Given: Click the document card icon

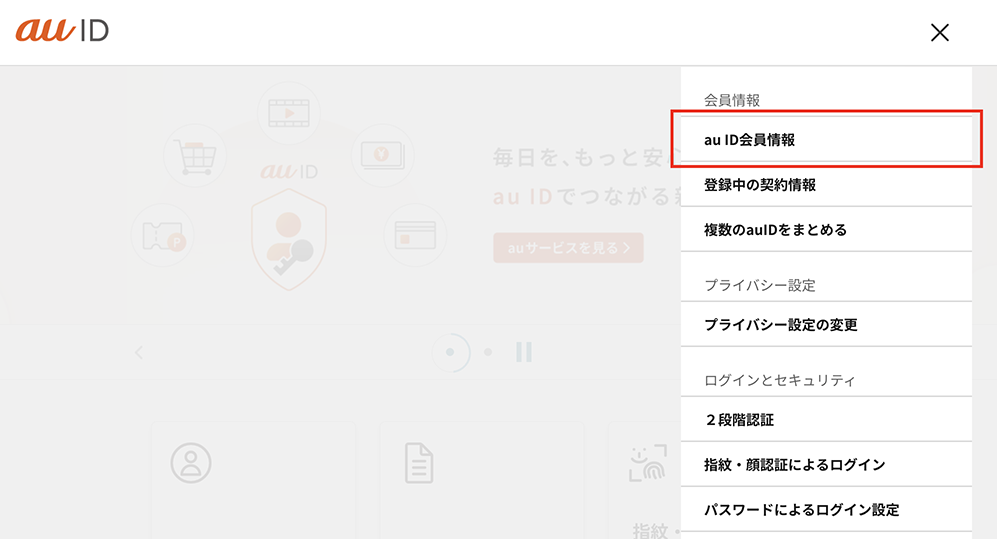Looking at the screenshot, I should pyautogui.click(x=419, y=463).
